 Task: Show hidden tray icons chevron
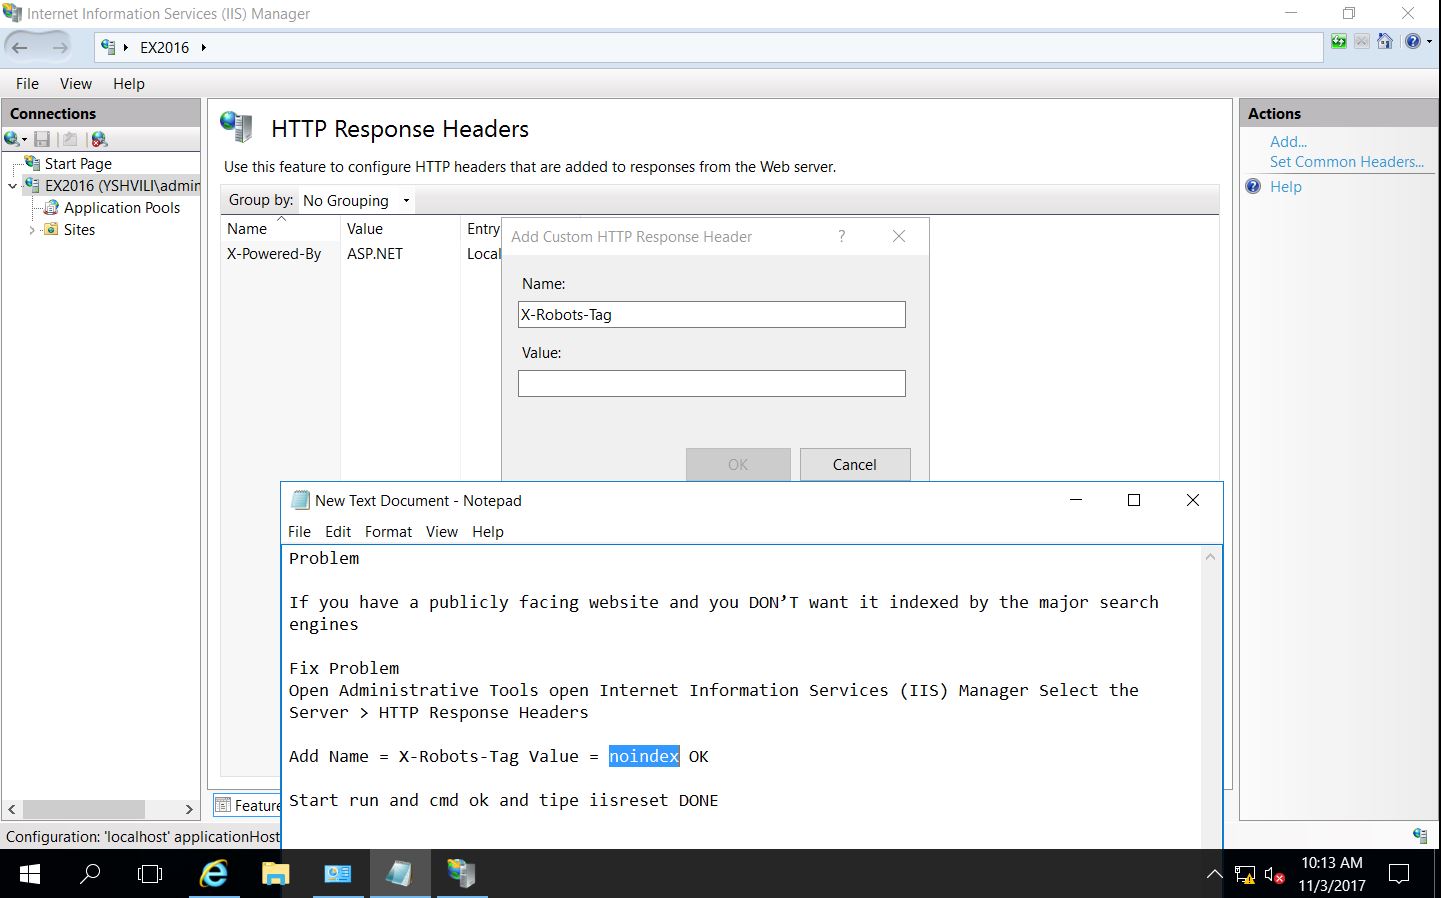1214,875
